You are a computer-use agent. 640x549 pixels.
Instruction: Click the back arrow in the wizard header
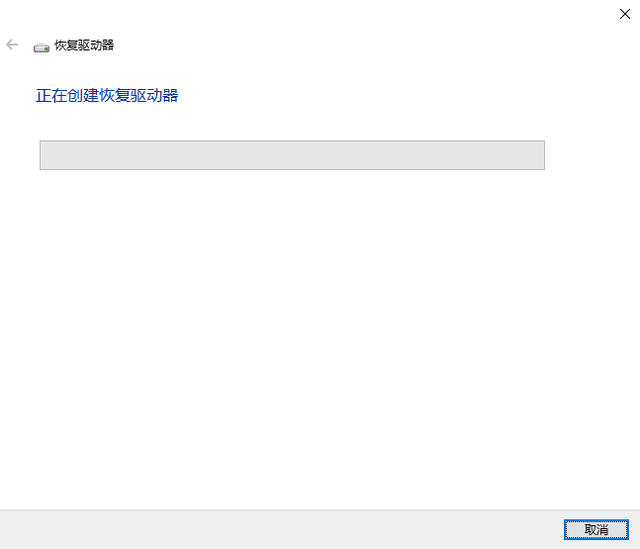point(12,44)
